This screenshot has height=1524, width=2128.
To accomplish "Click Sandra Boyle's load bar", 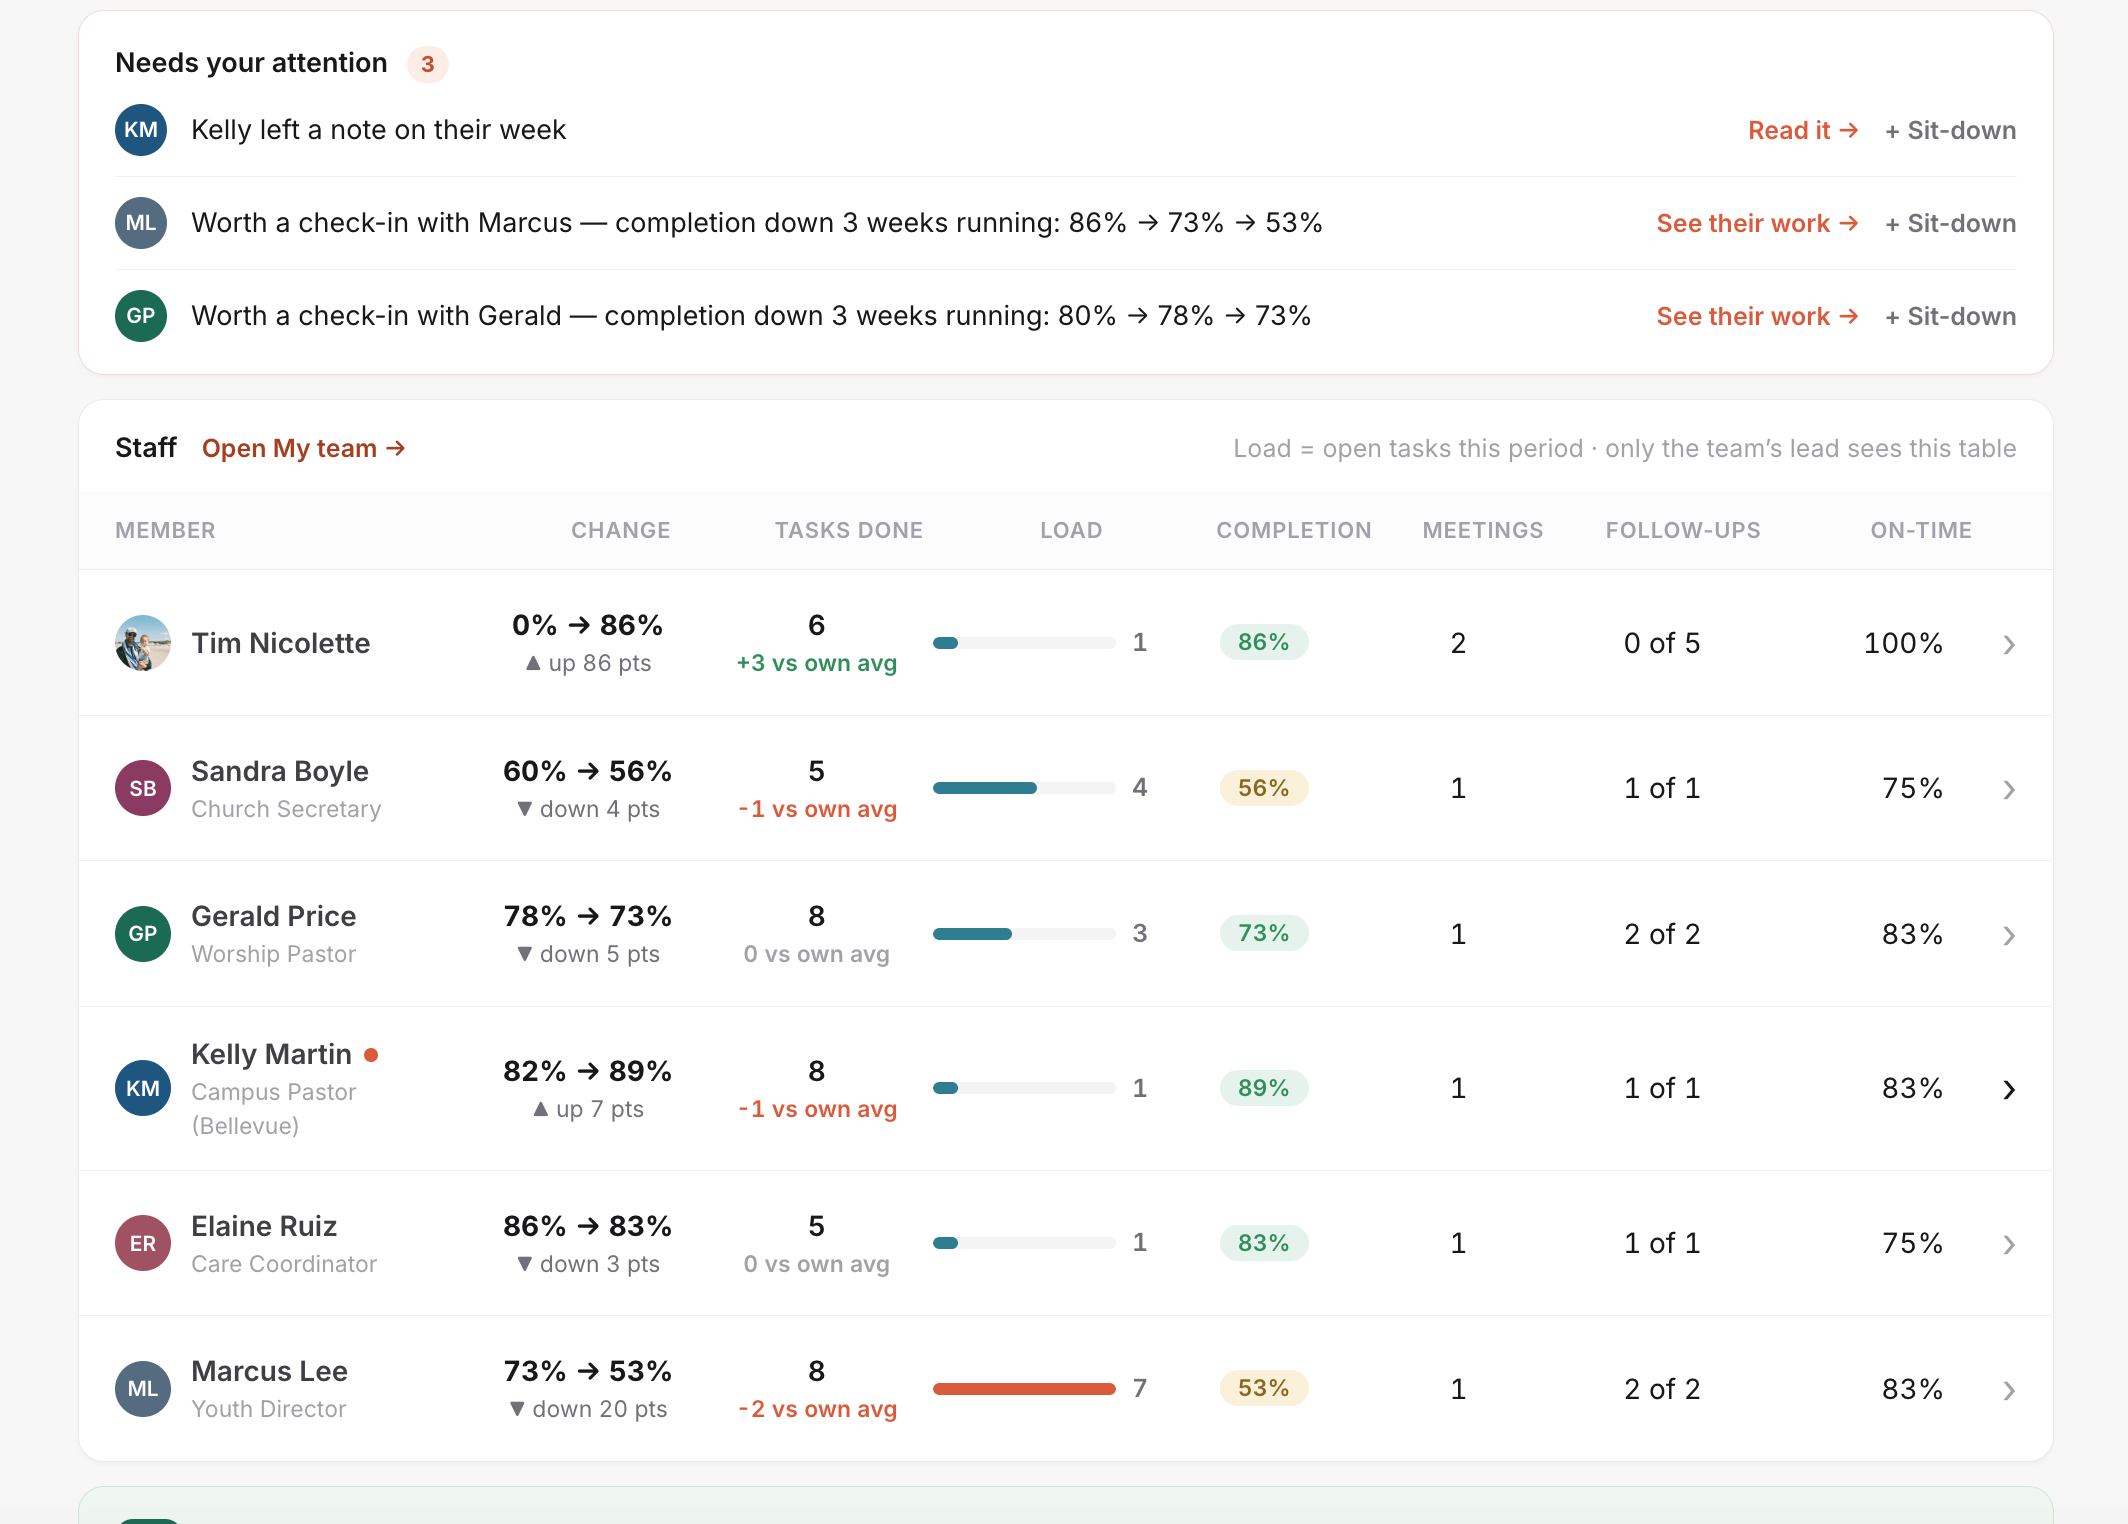I will pyautogui.click(x=1024, y=788).
